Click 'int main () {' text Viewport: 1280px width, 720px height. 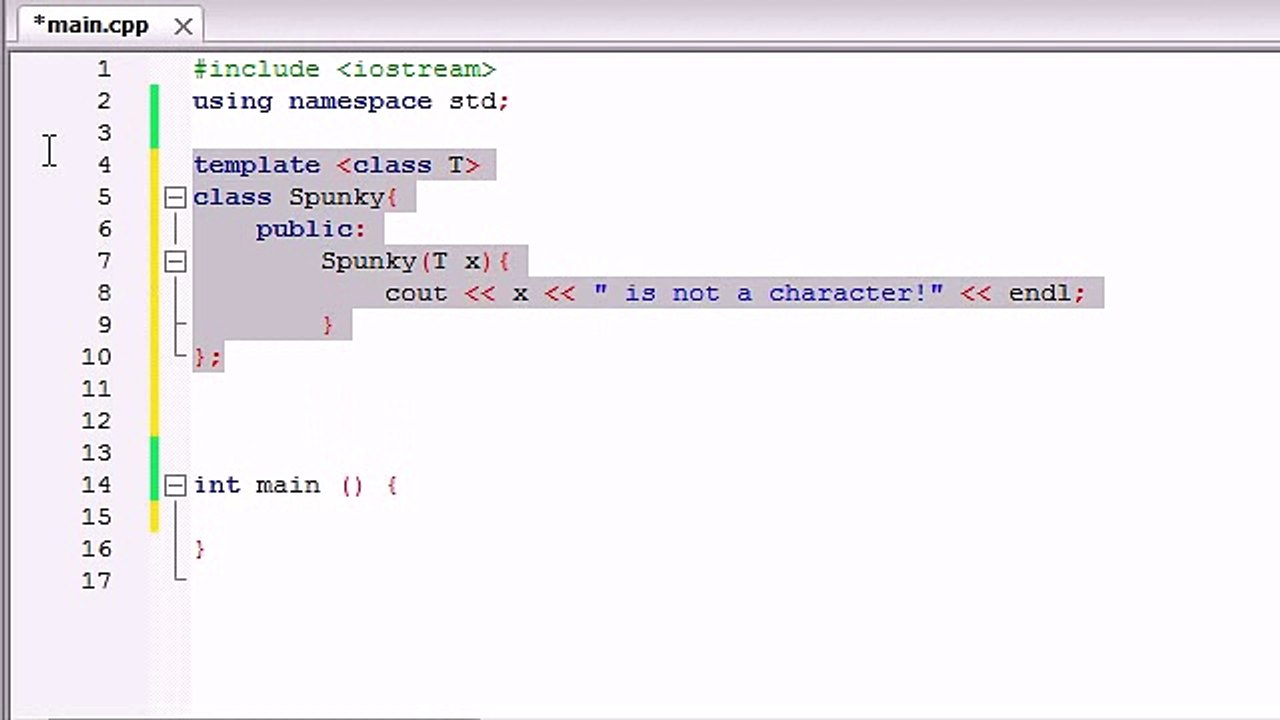tap(296, 485)
